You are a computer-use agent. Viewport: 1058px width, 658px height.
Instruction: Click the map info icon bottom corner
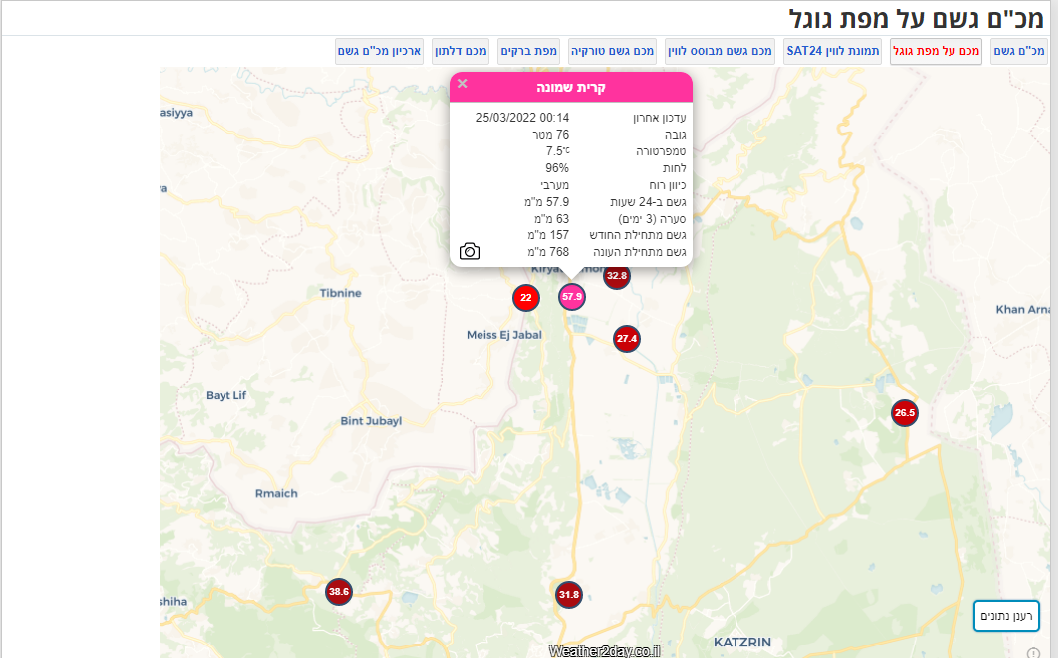click(x=1033, y=652)
